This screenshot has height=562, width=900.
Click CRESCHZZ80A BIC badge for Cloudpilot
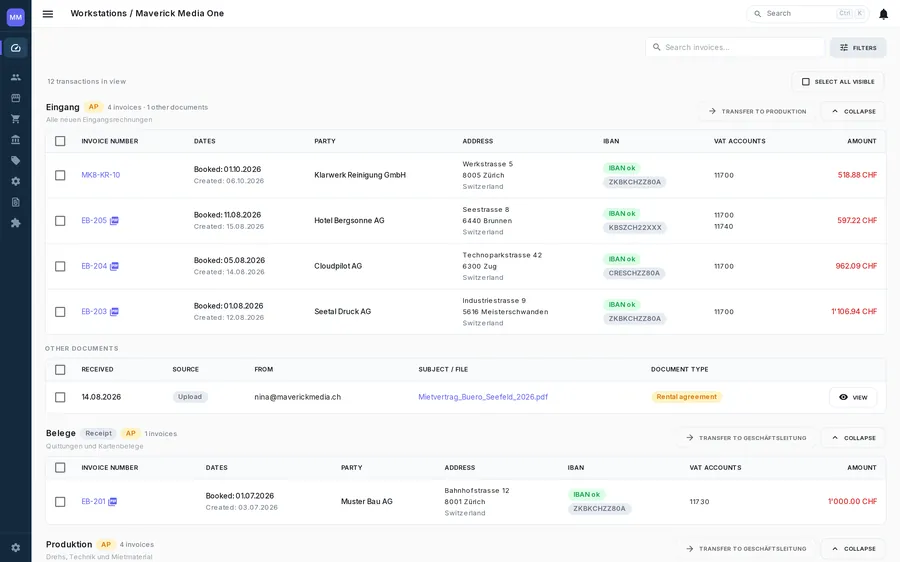634,273
